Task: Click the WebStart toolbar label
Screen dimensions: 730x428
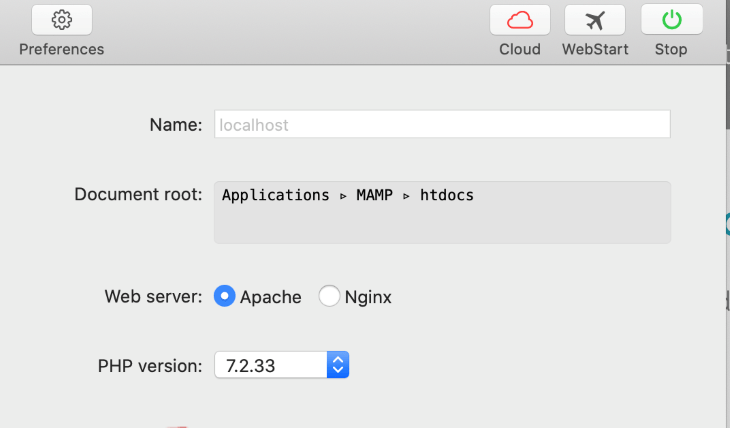Action: tap(595, 49)
